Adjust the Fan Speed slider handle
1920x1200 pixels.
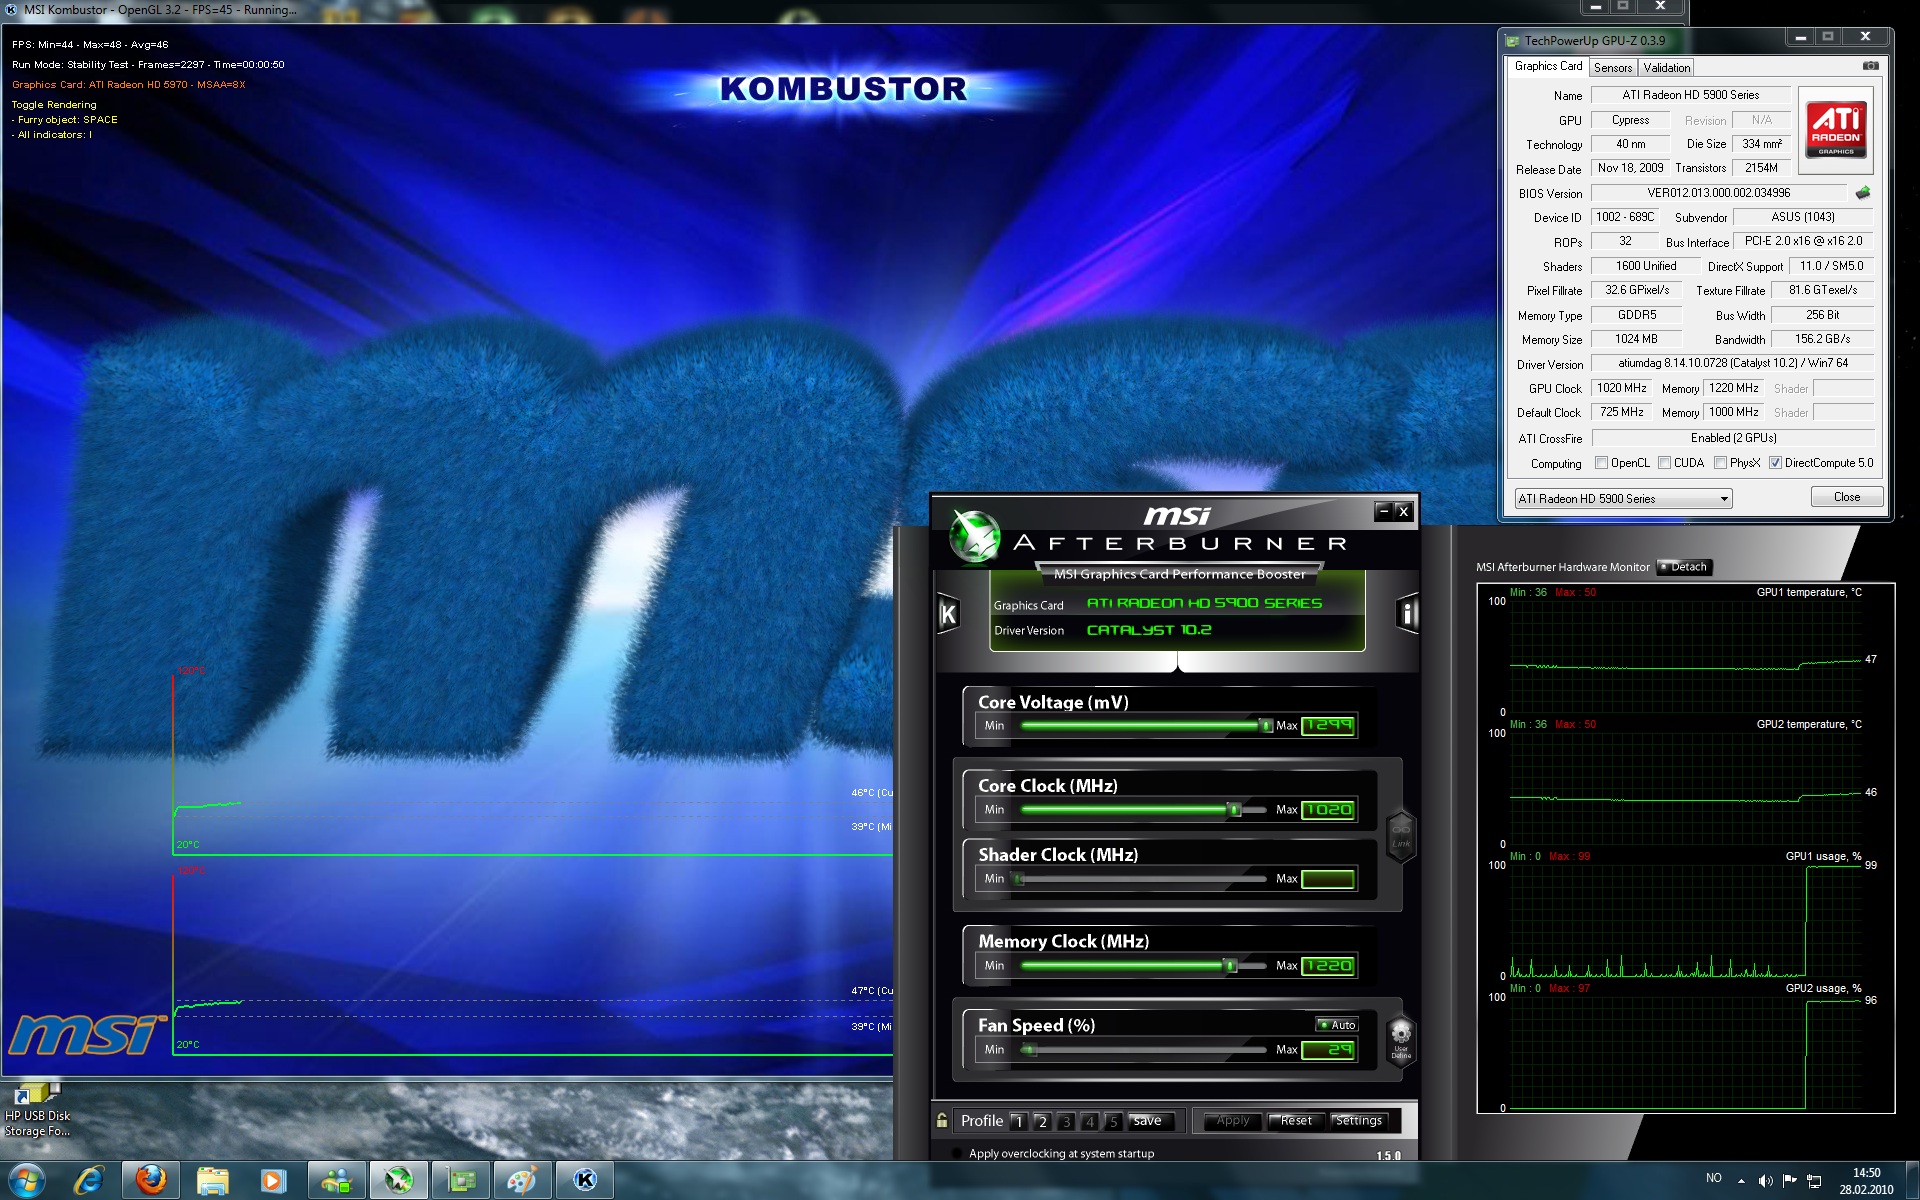pos(1029,1050)
